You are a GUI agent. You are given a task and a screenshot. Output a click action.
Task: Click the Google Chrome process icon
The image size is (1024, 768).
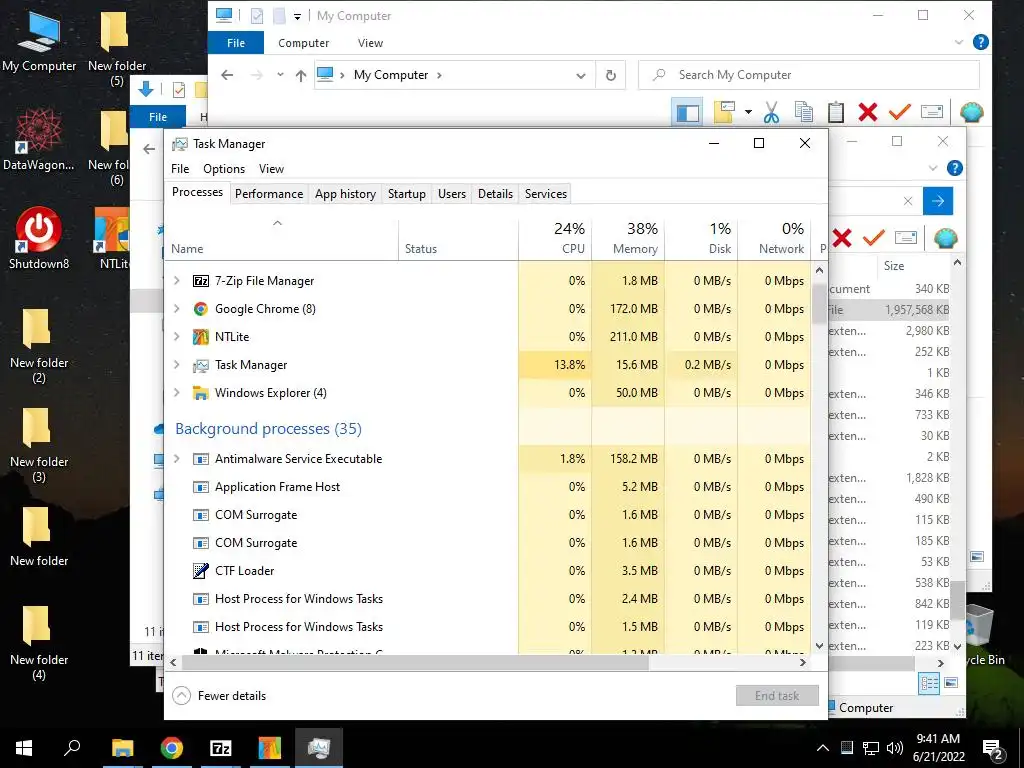click(x=200, y=309)
